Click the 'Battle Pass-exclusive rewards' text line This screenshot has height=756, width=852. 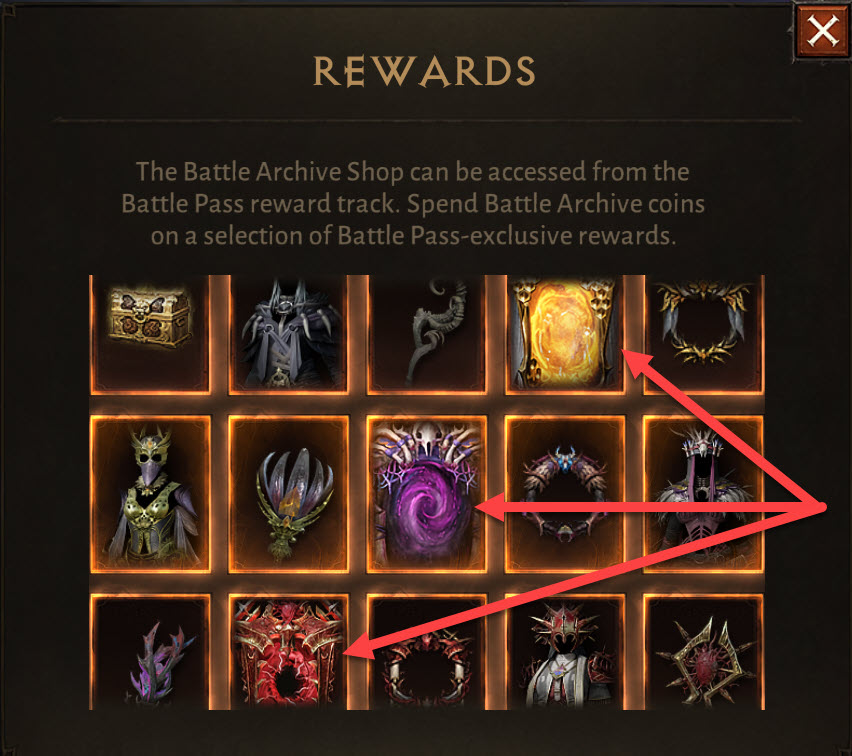[x=504, y=236]
